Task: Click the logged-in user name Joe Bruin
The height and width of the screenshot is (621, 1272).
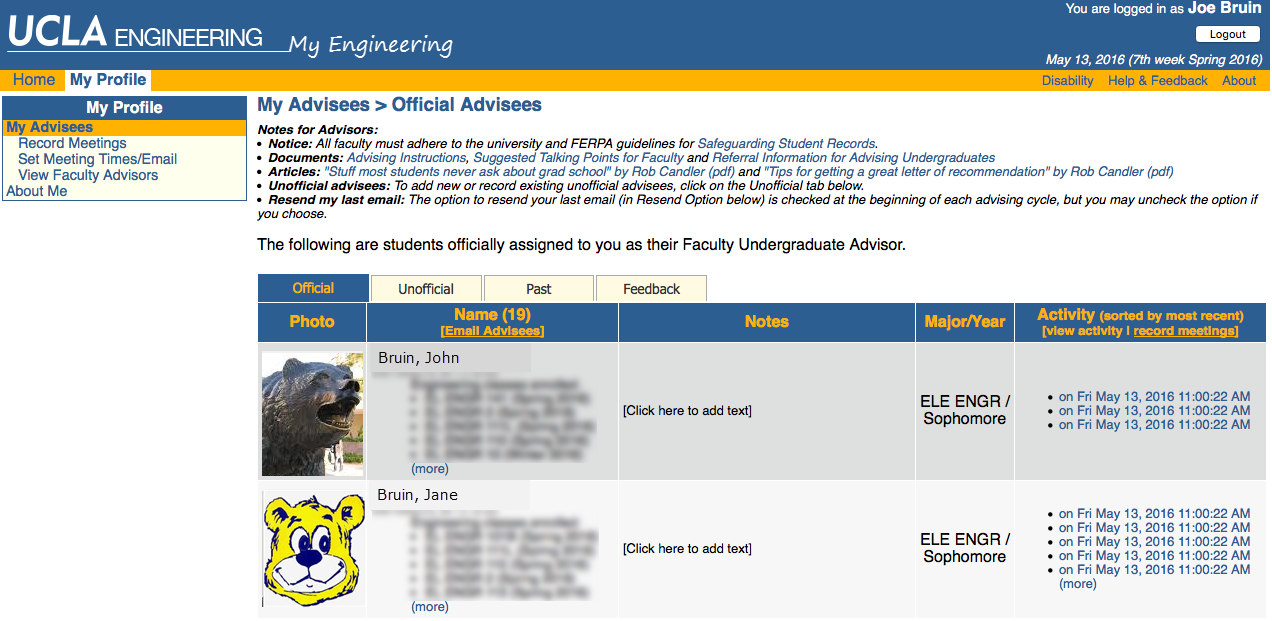Action: [x=1225, y=9]
